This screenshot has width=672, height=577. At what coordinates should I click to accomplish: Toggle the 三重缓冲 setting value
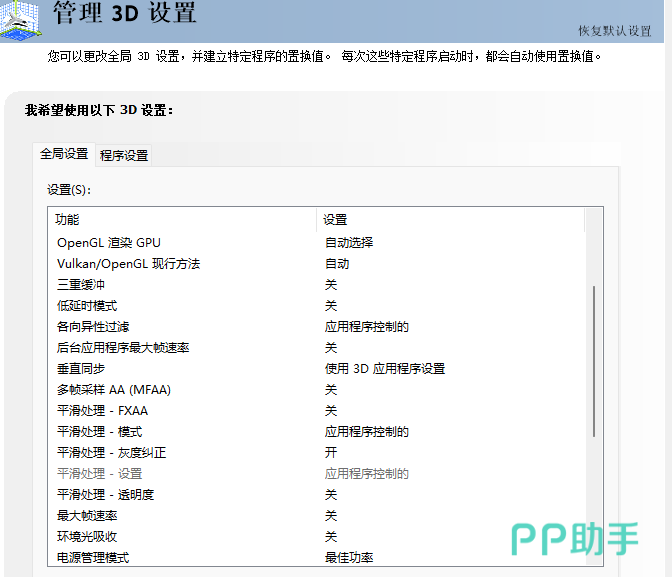(331, 285)
